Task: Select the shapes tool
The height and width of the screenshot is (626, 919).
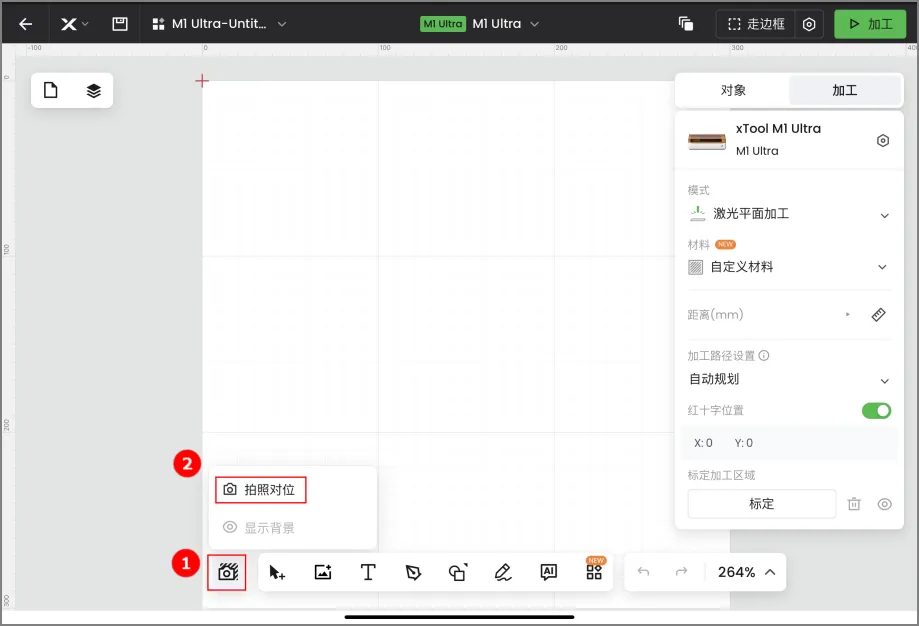Action: [x=458, y=572]
